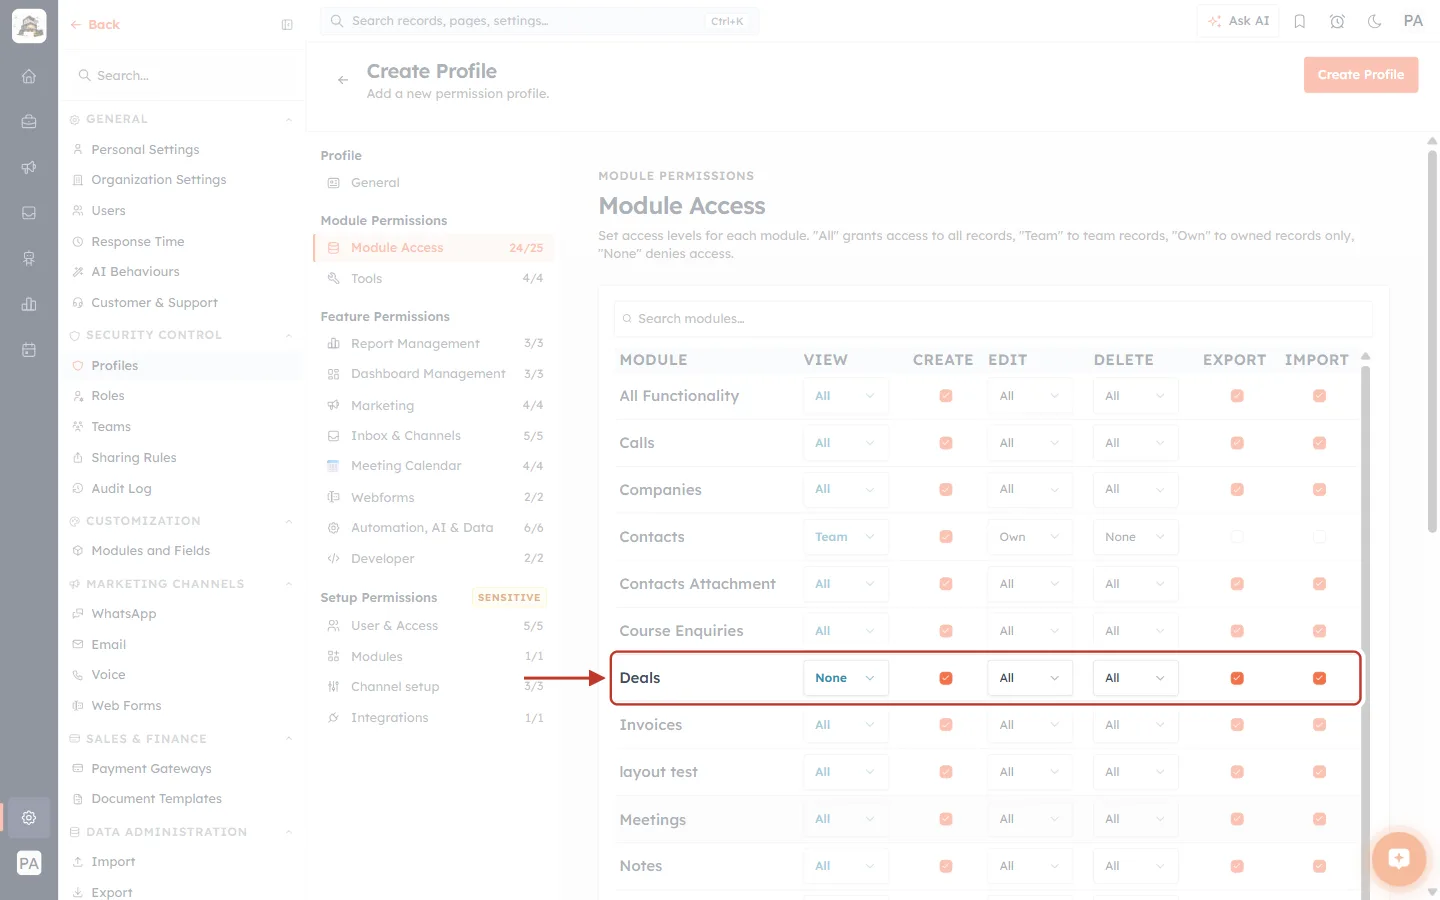Open the settings gear icon in left rail
1440x900 pixels.
(x=29, y=817)
